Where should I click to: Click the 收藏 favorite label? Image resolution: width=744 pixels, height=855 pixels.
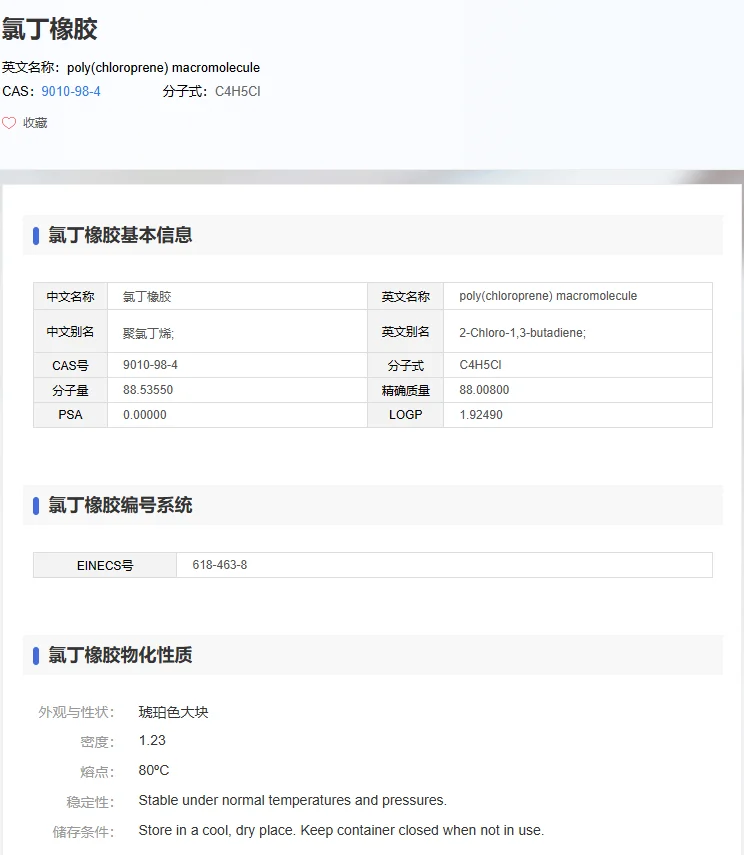coord(35,123)
